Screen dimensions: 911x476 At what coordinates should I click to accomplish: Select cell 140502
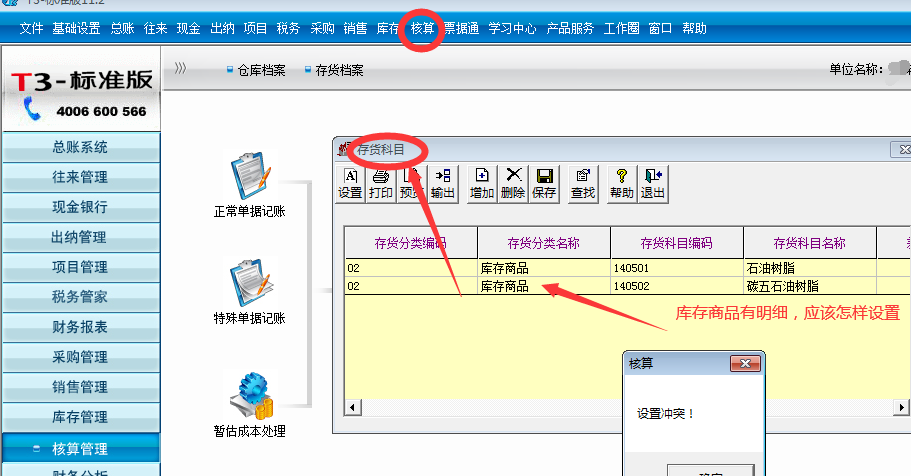pyautogui.click(x=677, y=286)
